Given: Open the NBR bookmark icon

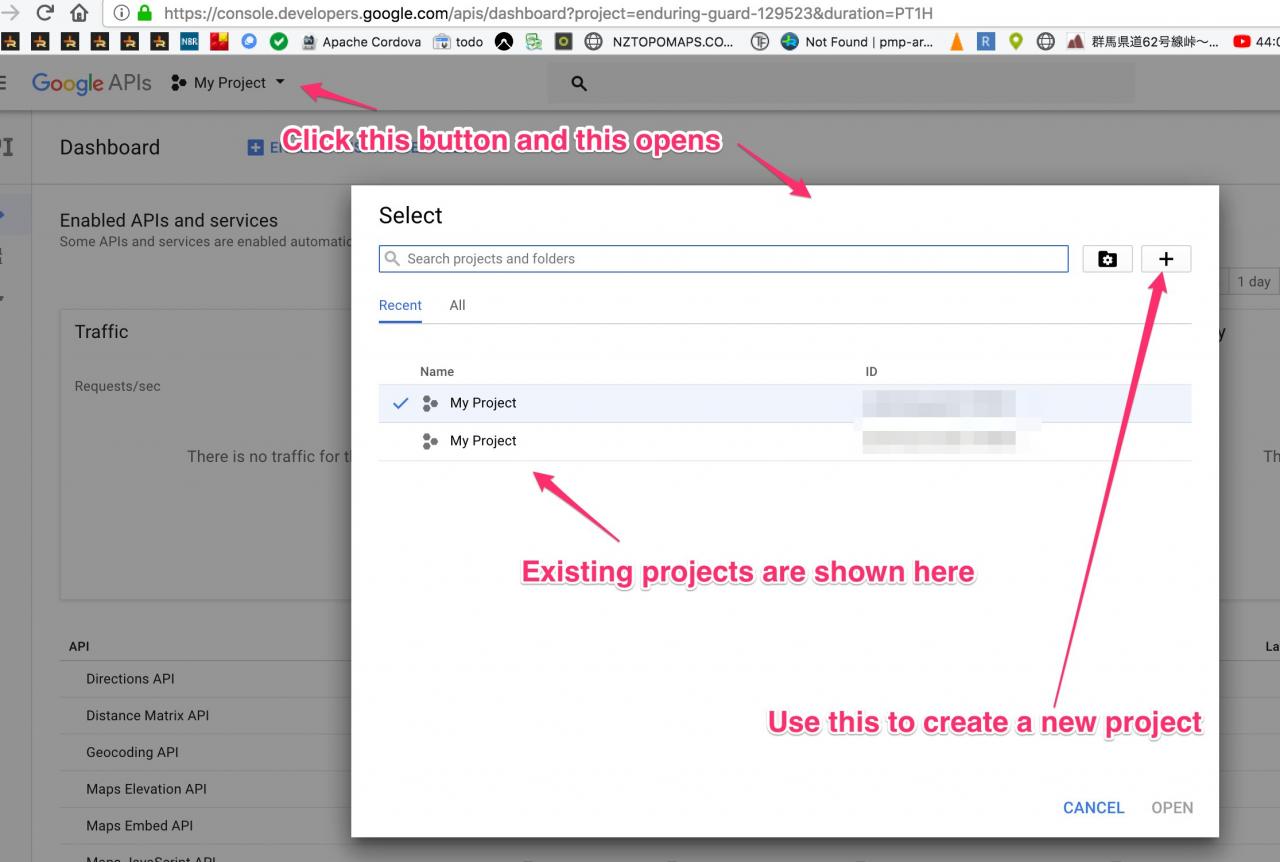Looking at the screenshot, I should (x=189, y=42).
